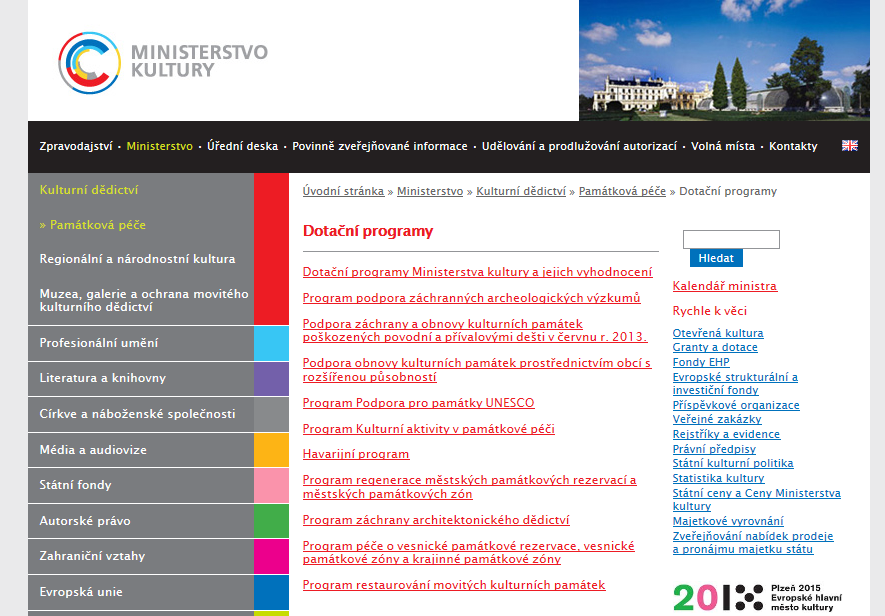Select Kulturní dědictví in the sidebar
The width and height of the screenshot is (885, 616).
(89, 190)
